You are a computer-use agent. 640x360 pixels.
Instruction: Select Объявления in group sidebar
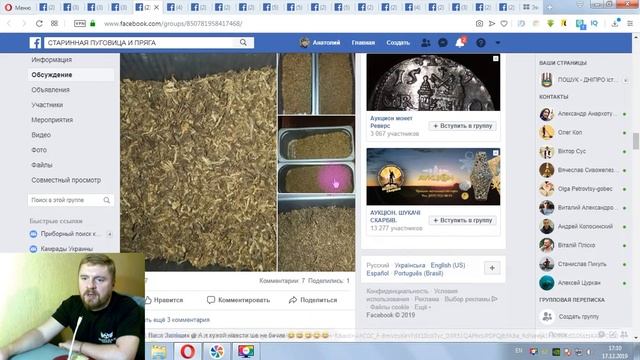click(50, 90)
